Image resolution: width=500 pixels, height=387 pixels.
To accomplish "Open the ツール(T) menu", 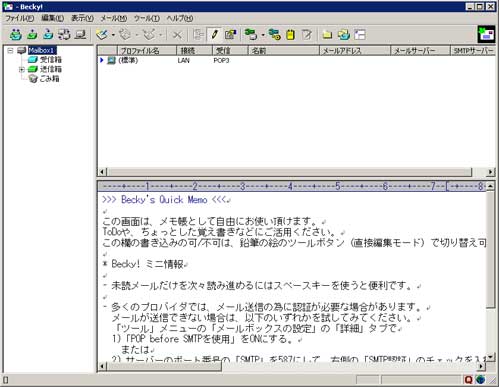I will click(x=147, y=18).
